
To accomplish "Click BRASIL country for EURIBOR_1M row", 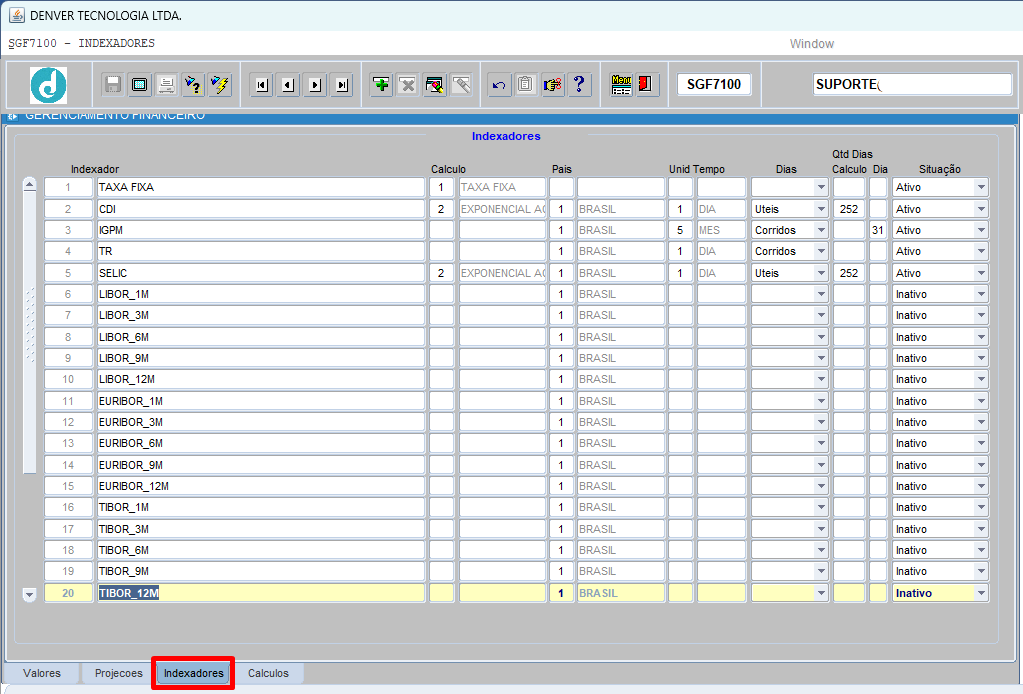I will tap(620, 401).
